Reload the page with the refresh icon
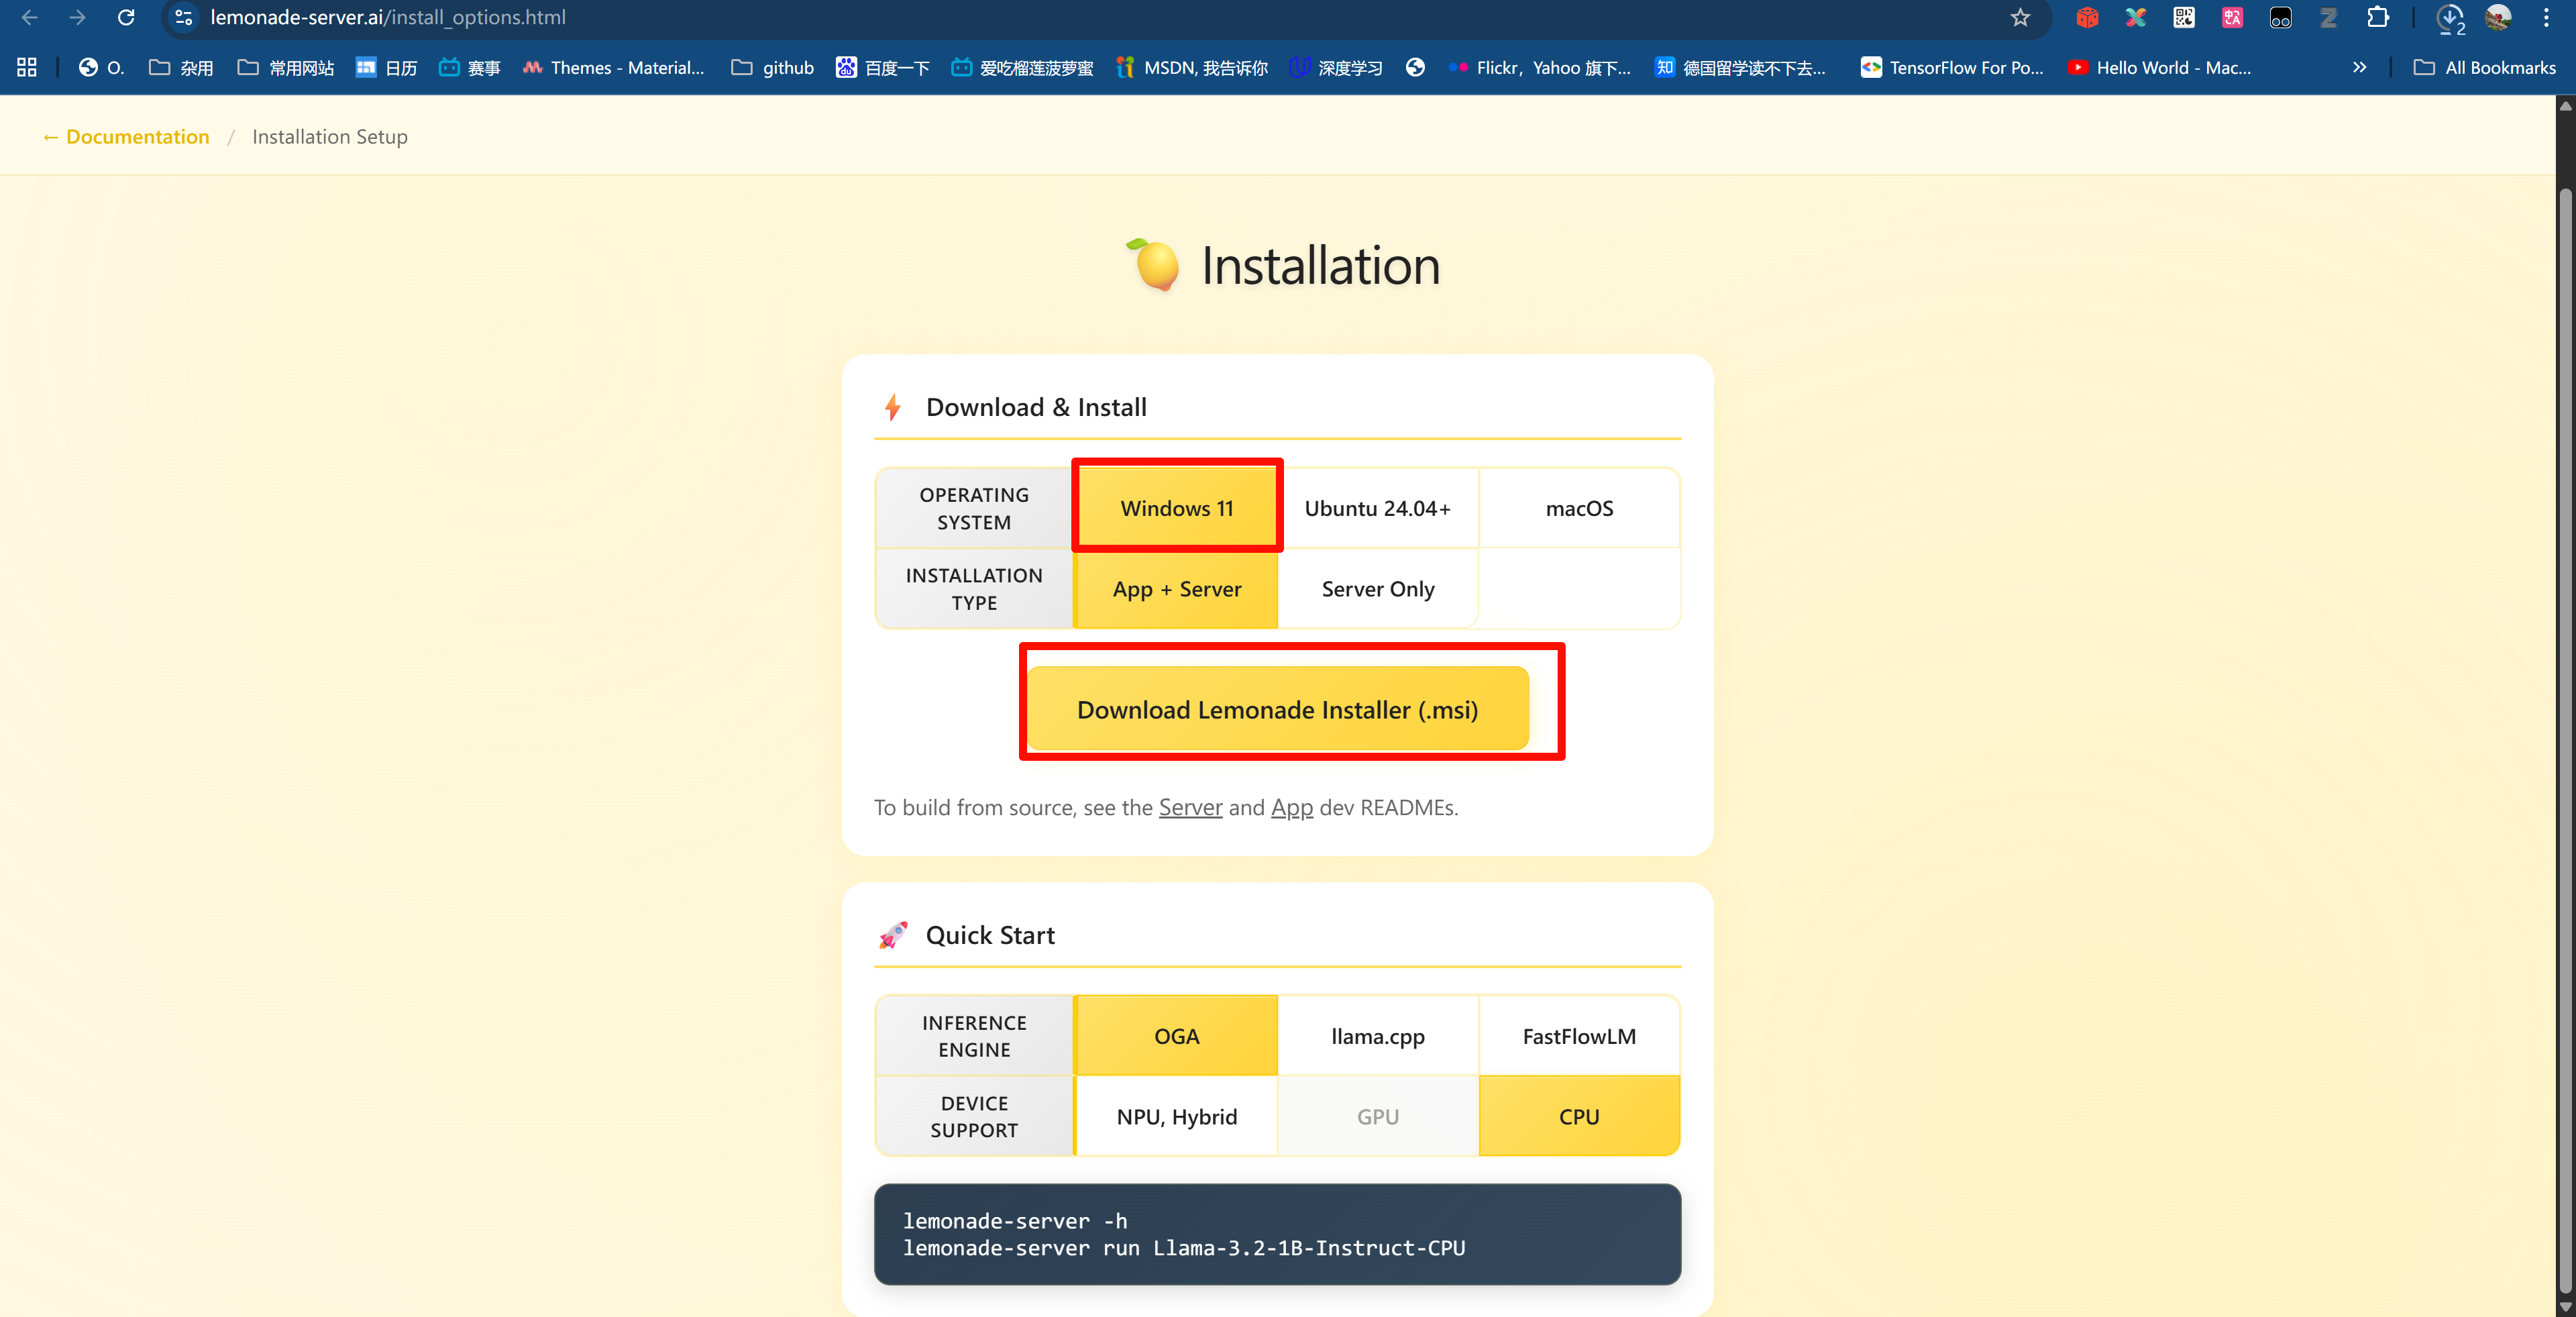 126,18
